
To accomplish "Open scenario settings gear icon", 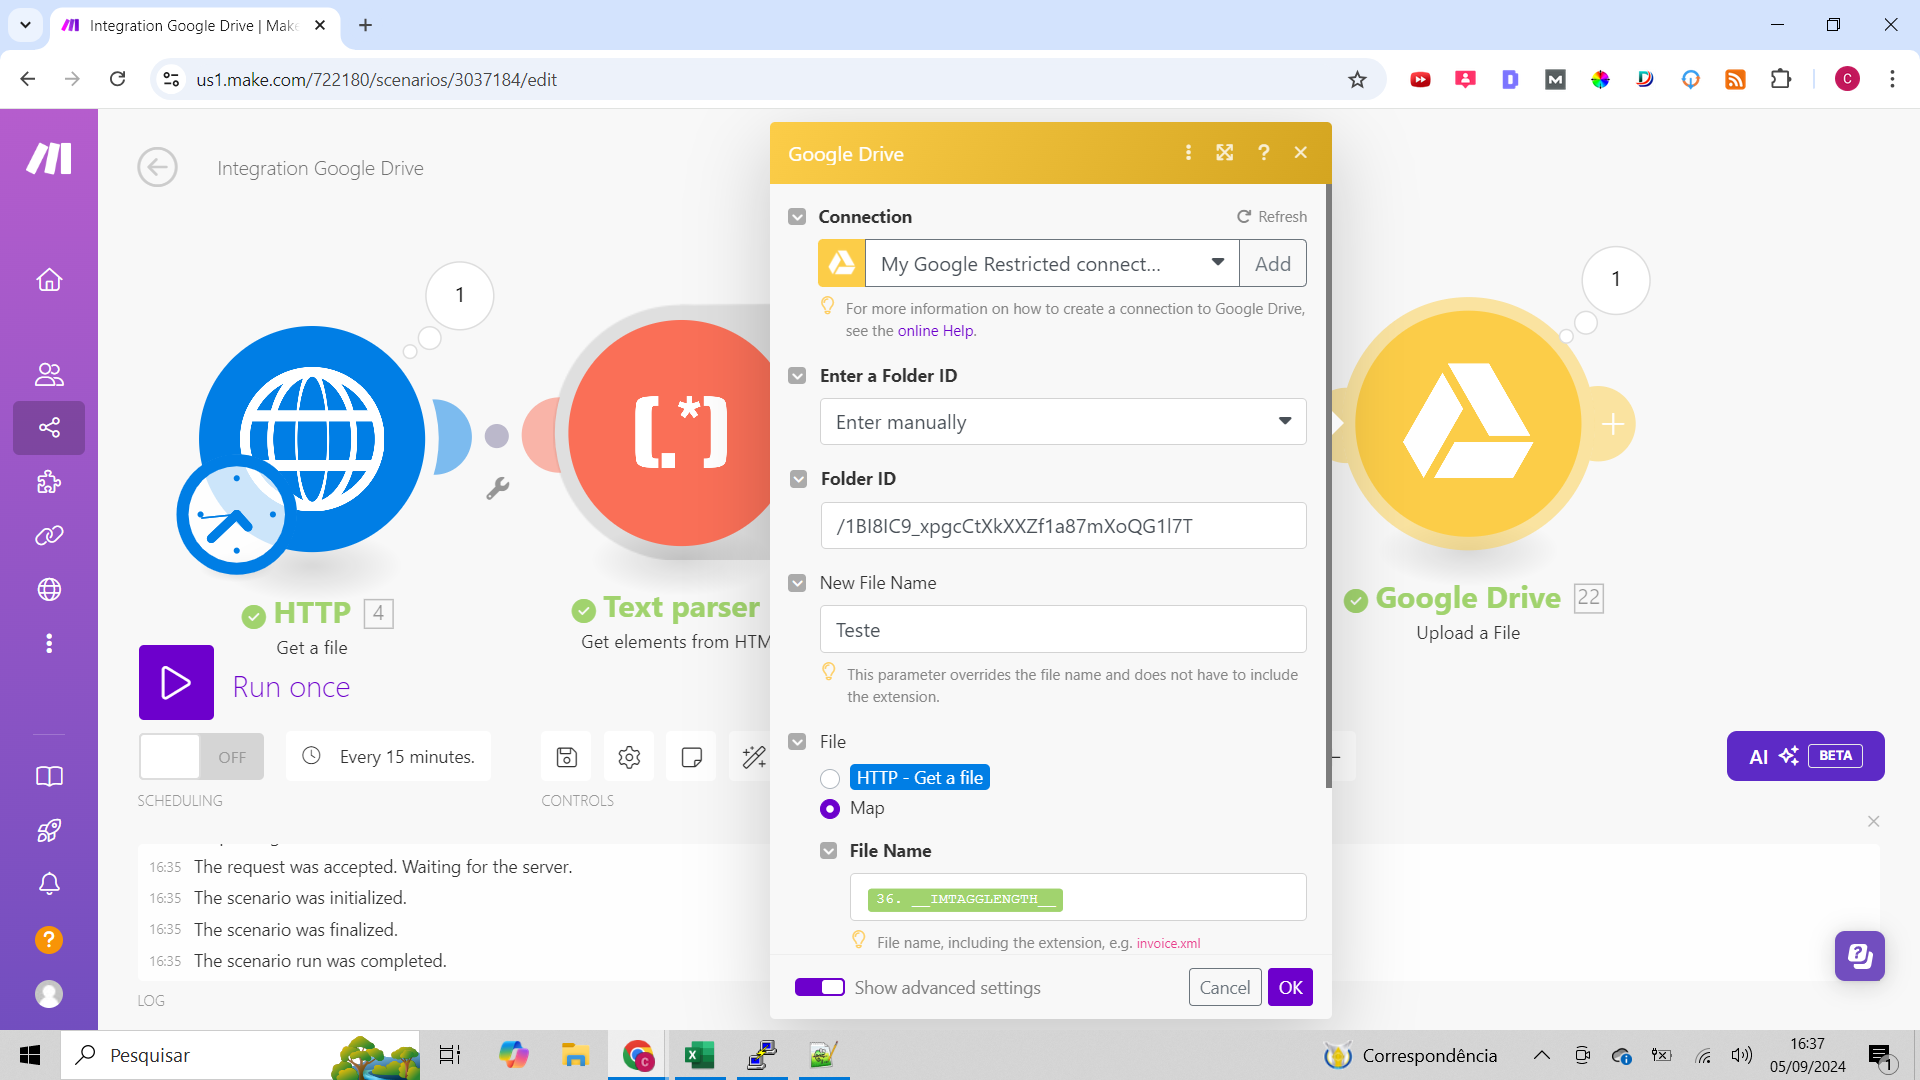I will click(629, 757).
